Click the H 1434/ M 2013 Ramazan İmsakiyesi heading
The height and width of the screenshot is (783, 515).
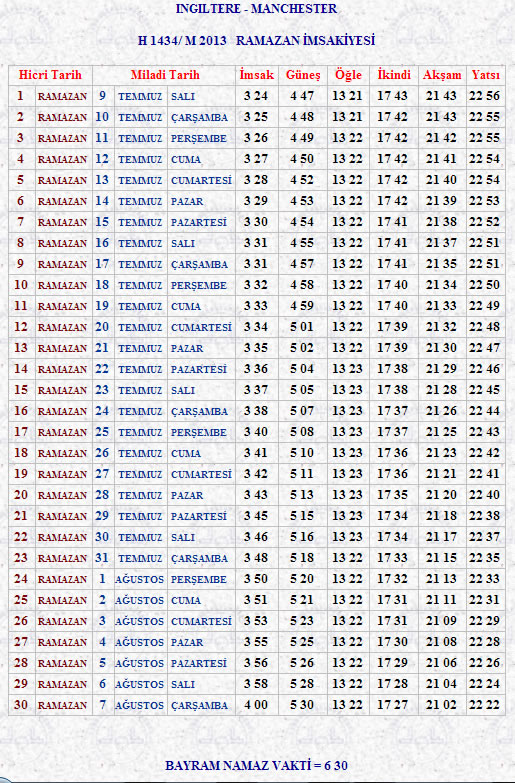(256, 40)
